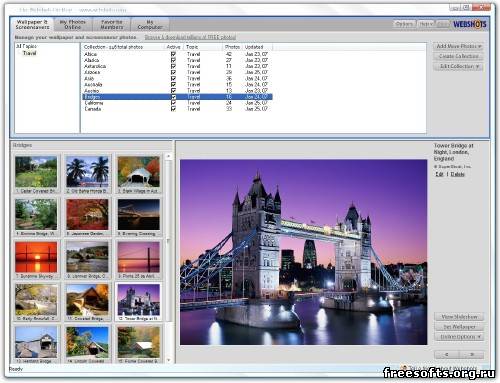This screenshot has height=383, width=500.
Task: Sort by the Active column header
Action: [x=174, y=47]
